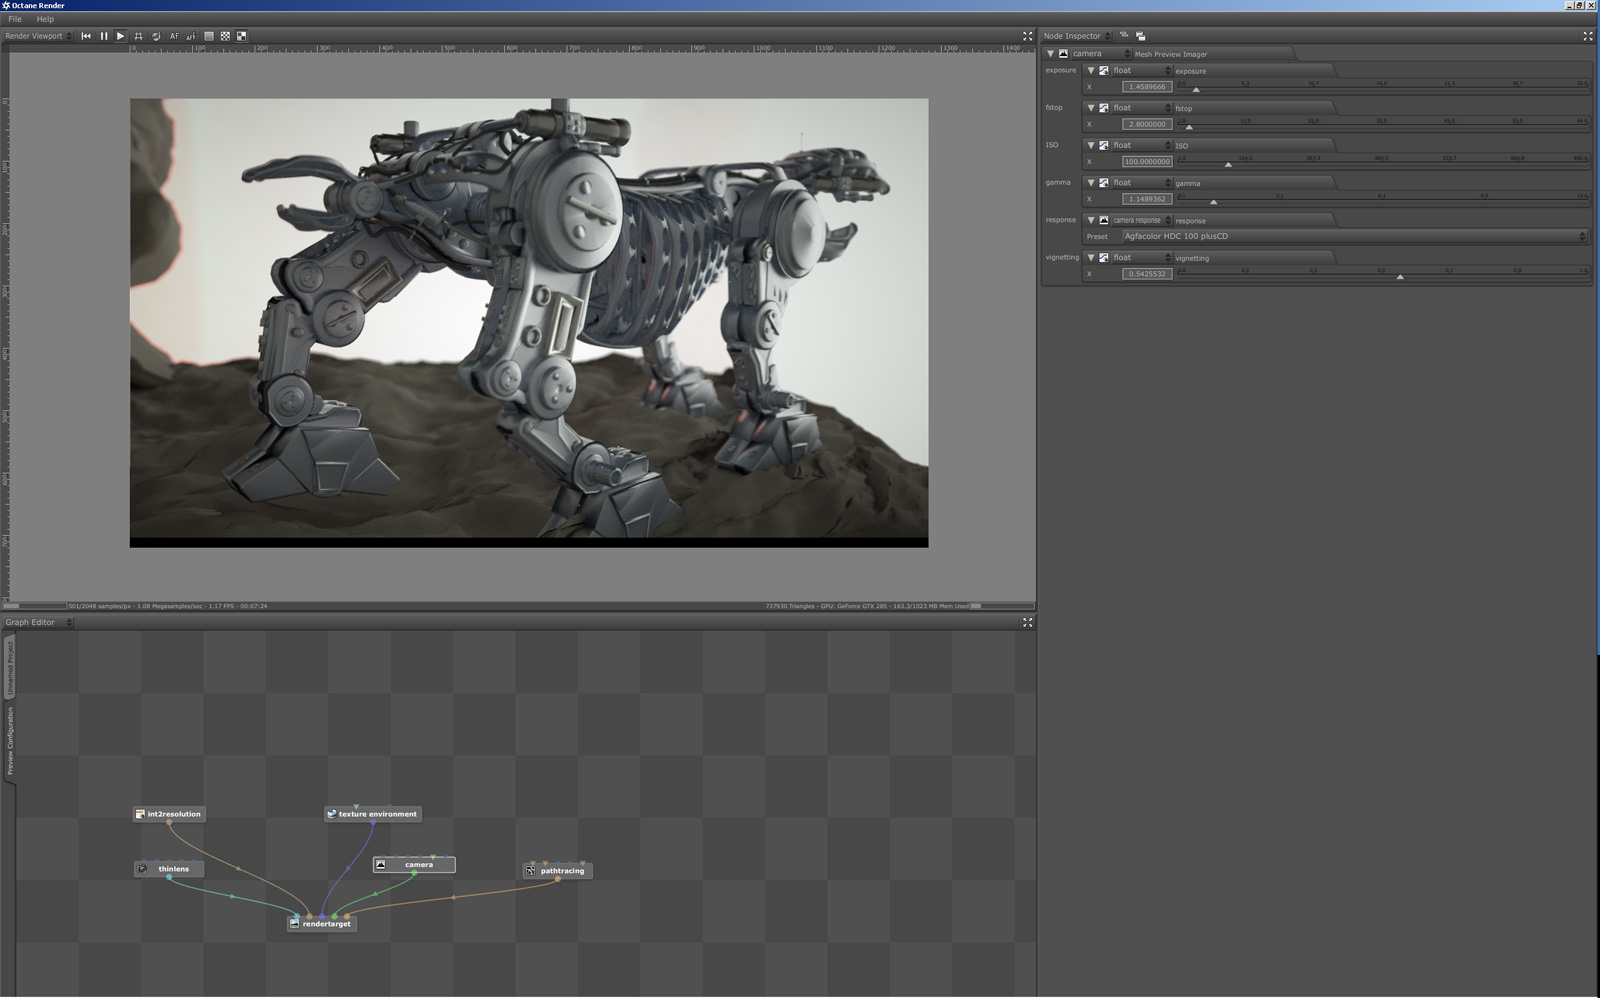
Task: Select the render region crop icon
Action: pos(138,36)
